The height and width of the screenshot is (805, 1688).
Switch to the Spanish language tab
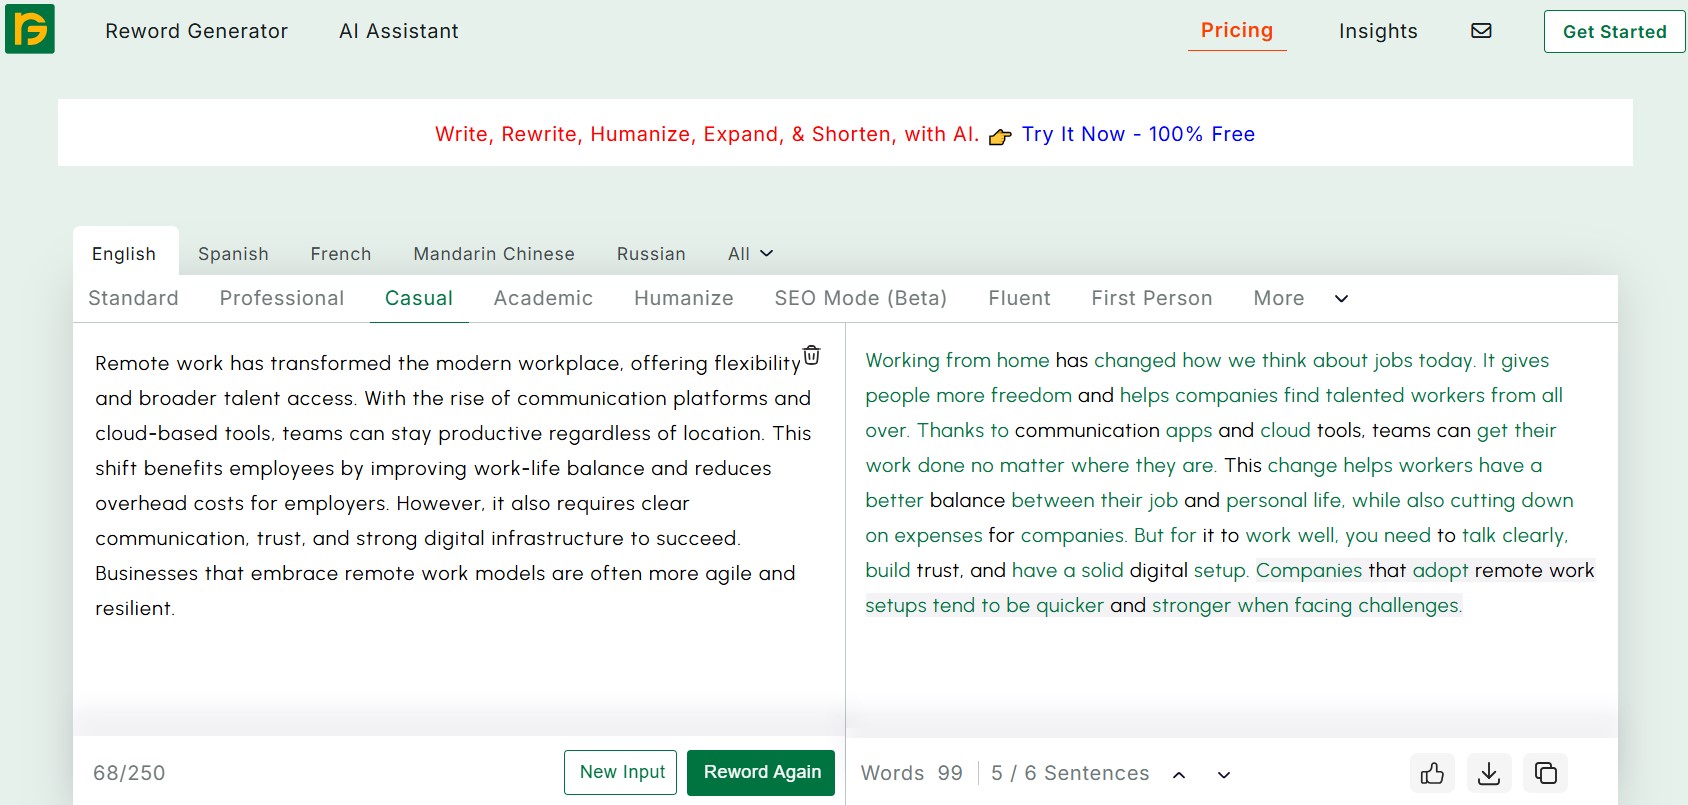(x=233, y=254)
